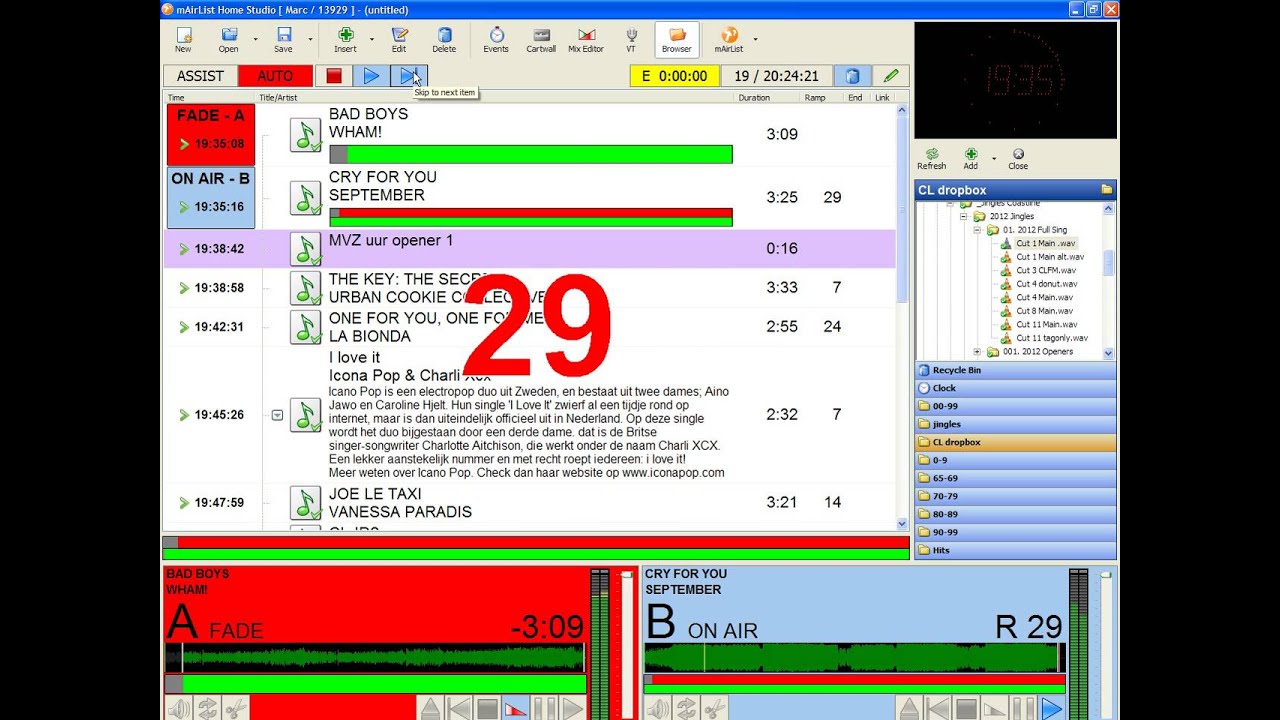Click the Edit toolbar icon
The image size is (1280, 720).
(x=399, y=40)
